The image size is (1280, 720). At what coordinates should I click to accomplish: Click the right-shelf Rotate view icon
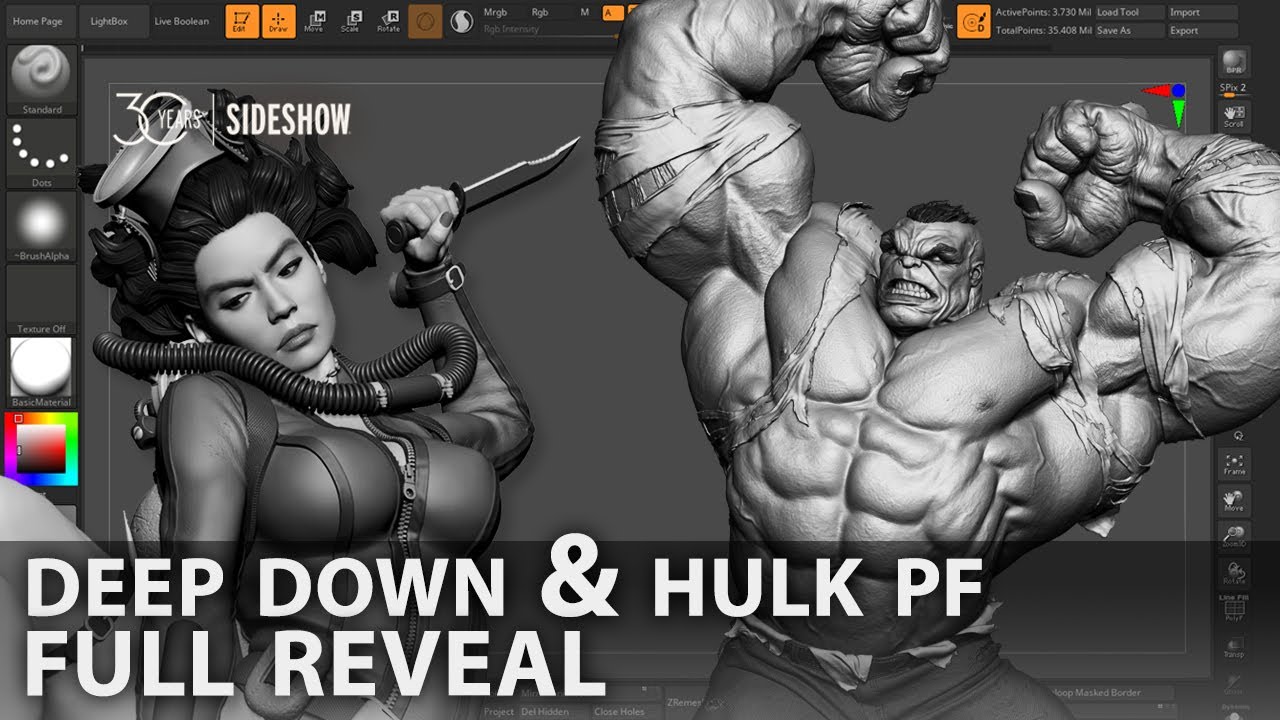tap(1234, 574)
